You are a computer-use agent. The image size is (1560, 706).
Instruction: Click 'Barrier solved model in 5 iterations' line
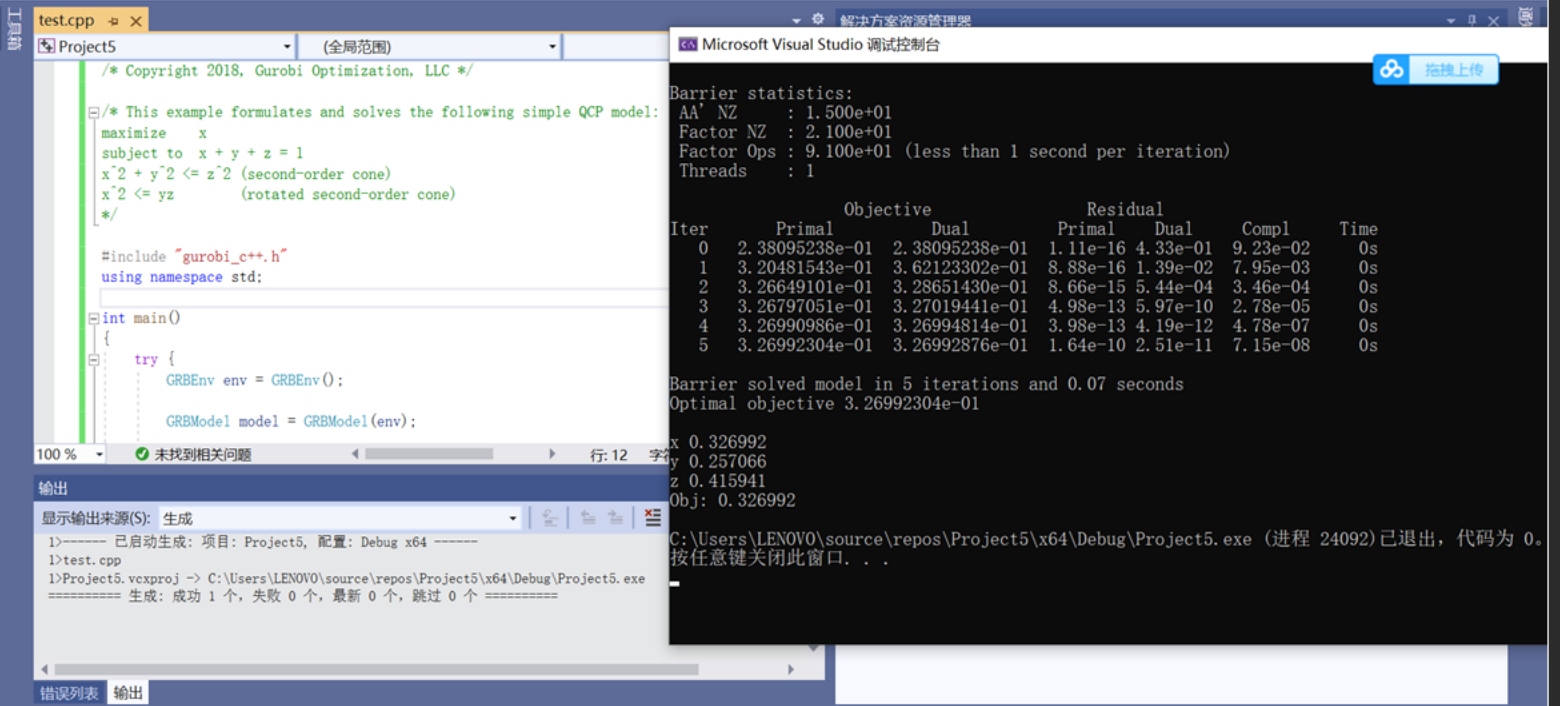pos(927,384)
